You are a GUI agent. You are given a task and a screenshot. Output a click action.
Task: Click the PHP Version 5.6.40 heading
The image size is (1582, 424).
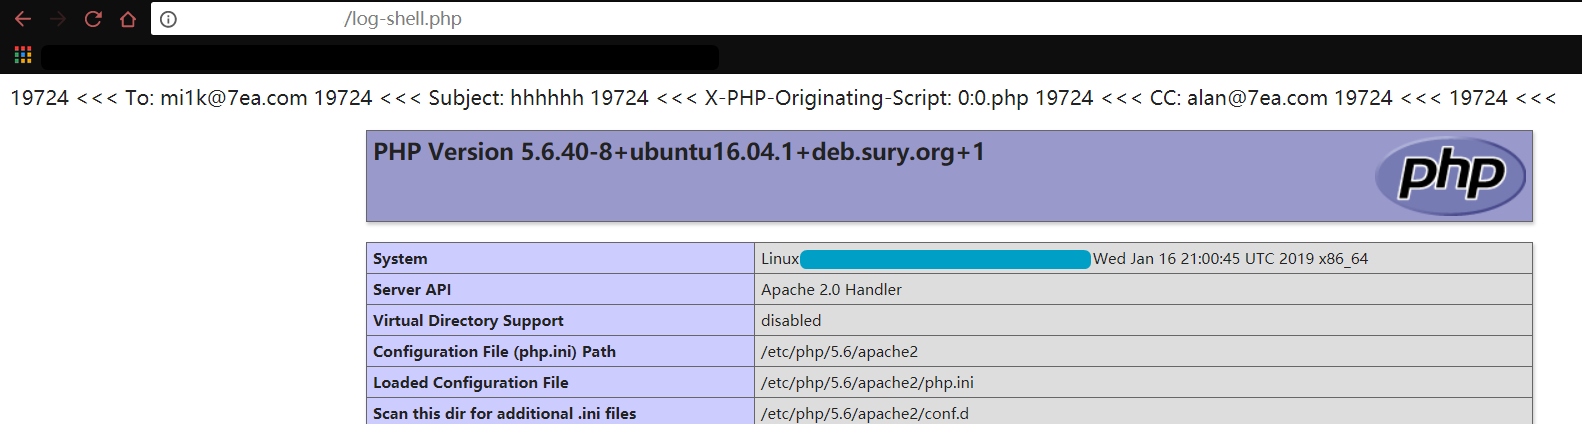click(679, 152)
